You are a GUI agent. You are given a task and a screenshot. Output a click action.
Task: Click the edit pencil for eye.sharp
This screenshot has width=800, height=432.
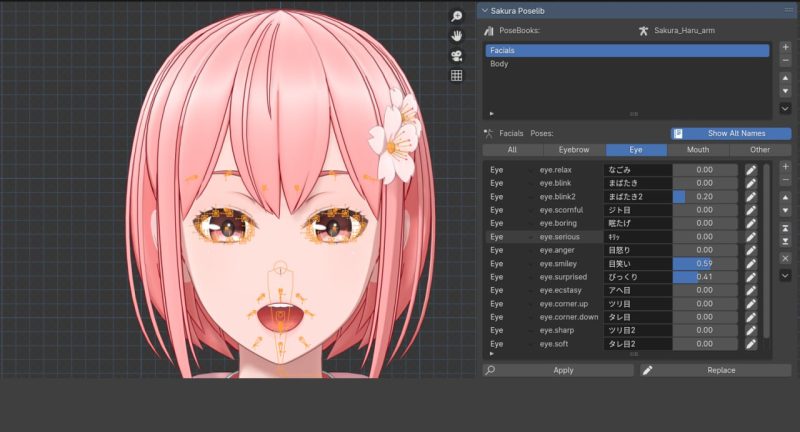751,331
